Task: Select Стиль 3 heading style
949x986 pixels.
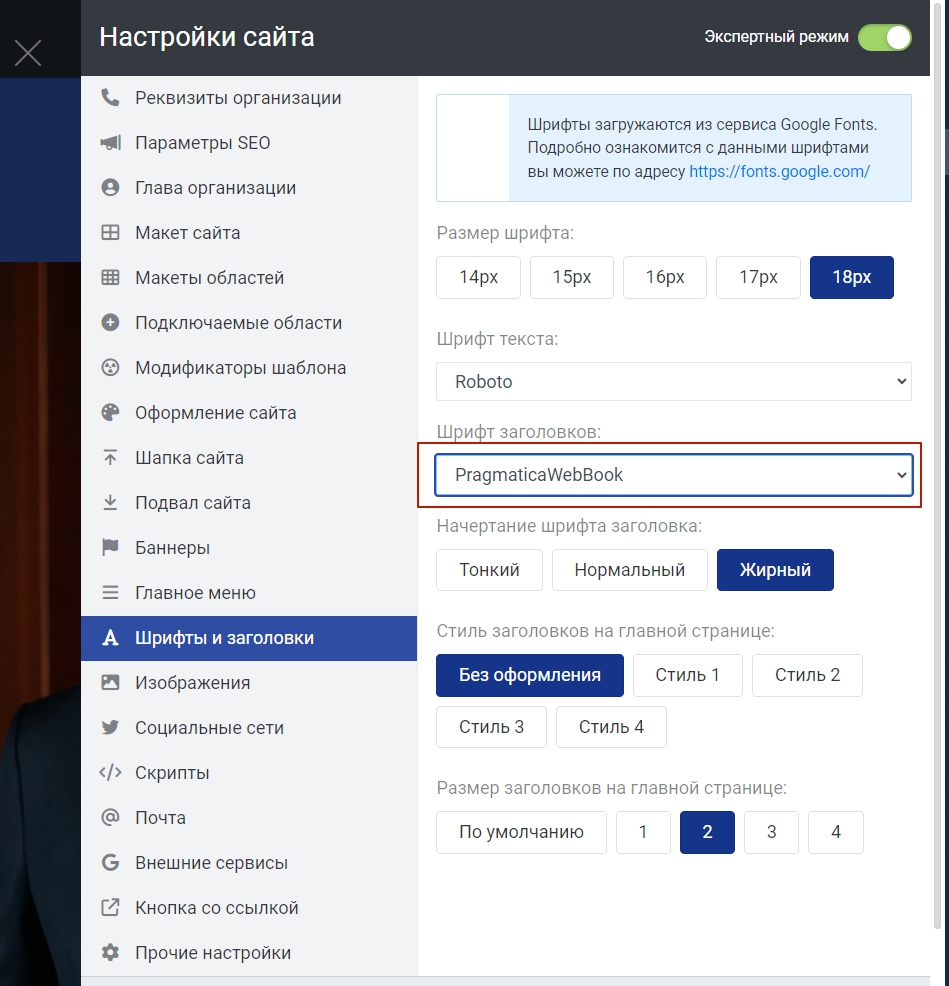Action: point(491,727)
